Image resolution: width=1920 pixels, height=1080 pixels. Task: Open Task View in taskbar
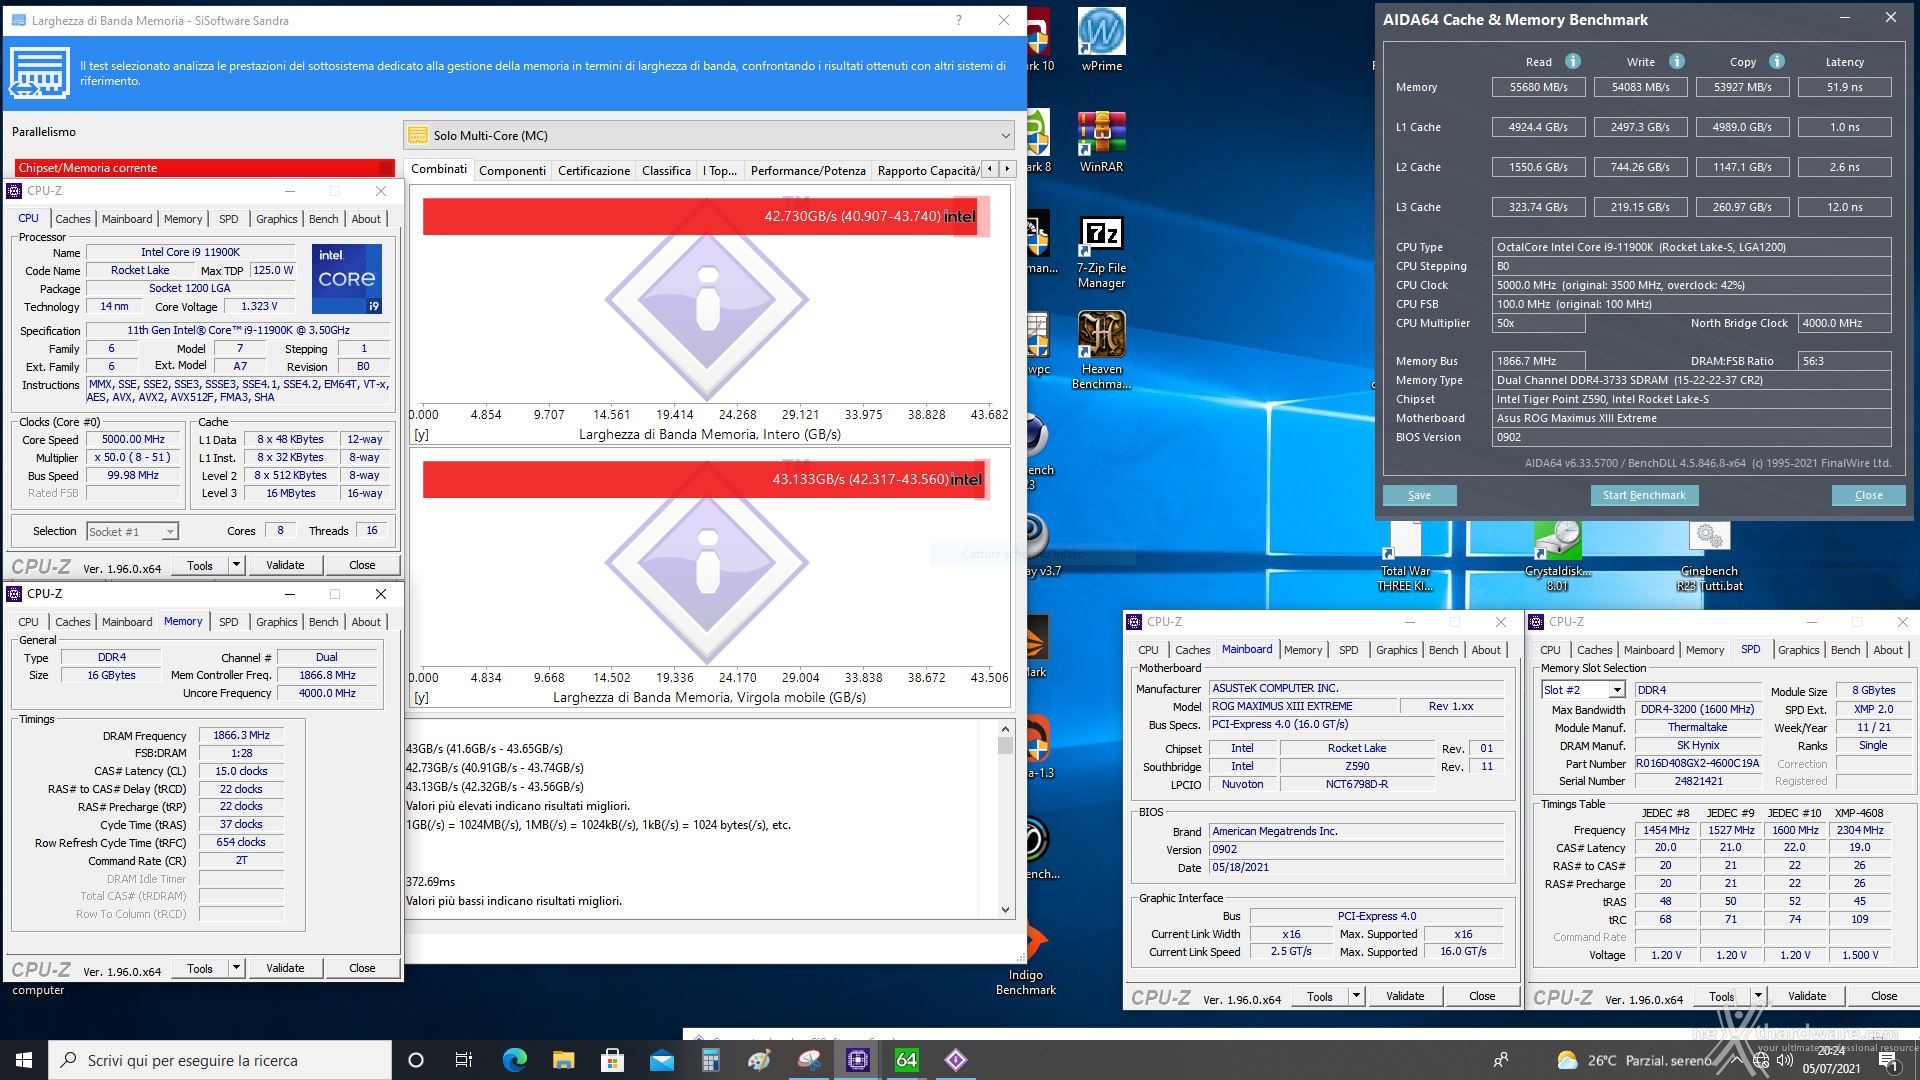click(x=464, y=1060)
